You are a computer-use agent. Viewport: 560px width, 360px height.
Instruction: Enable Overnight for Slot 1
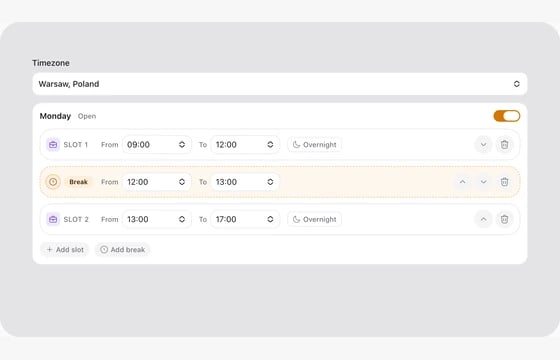(314, 145)
